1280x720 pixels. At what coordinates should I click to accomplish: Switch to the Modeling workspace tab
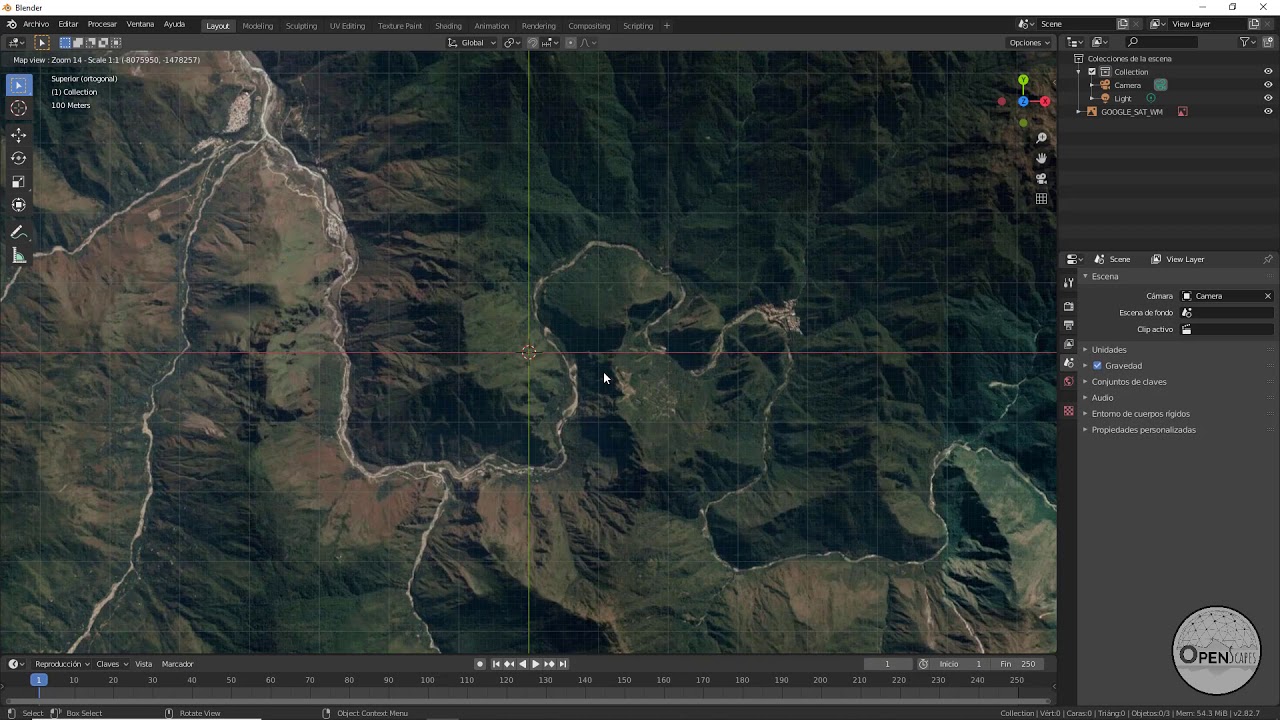click(x=257, y=25)
